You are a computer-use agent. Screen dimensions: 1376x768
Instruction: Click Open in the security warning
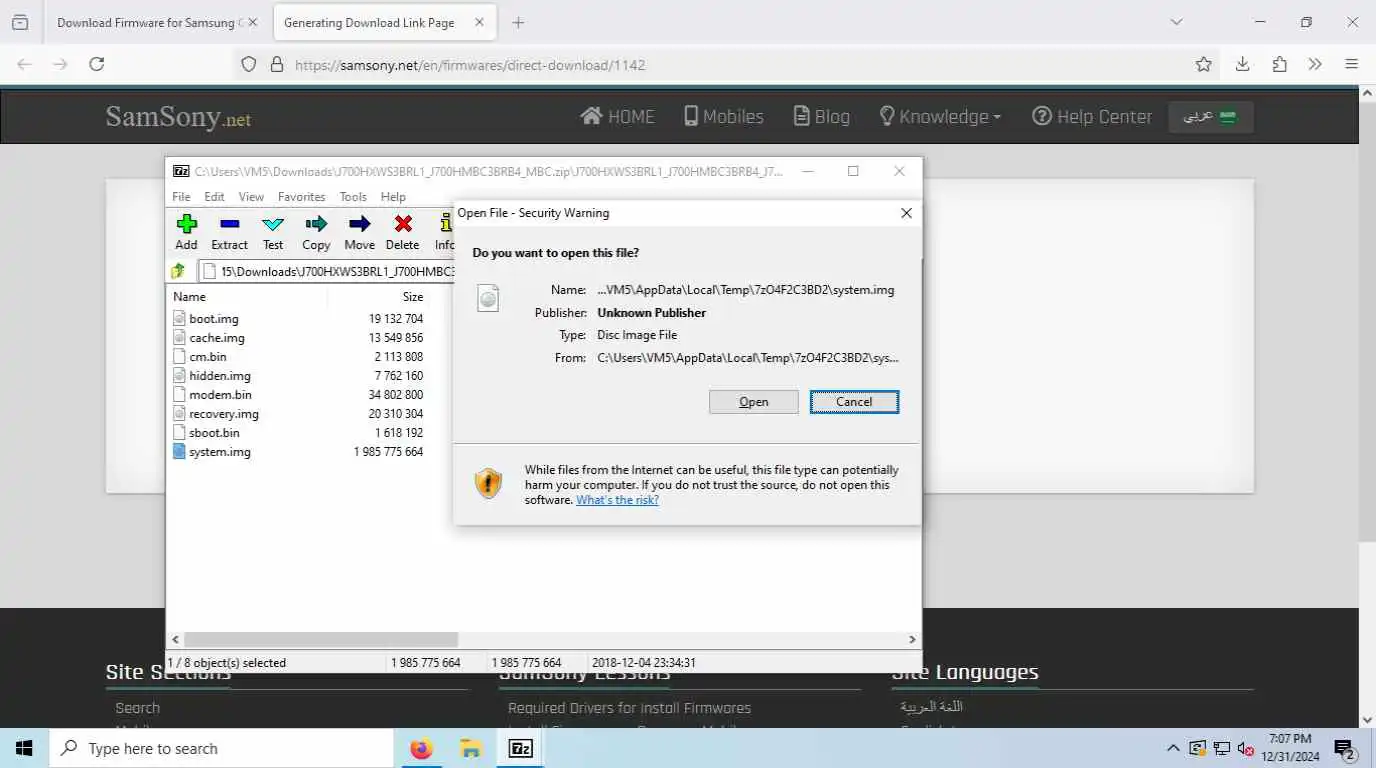pos(754,402)
